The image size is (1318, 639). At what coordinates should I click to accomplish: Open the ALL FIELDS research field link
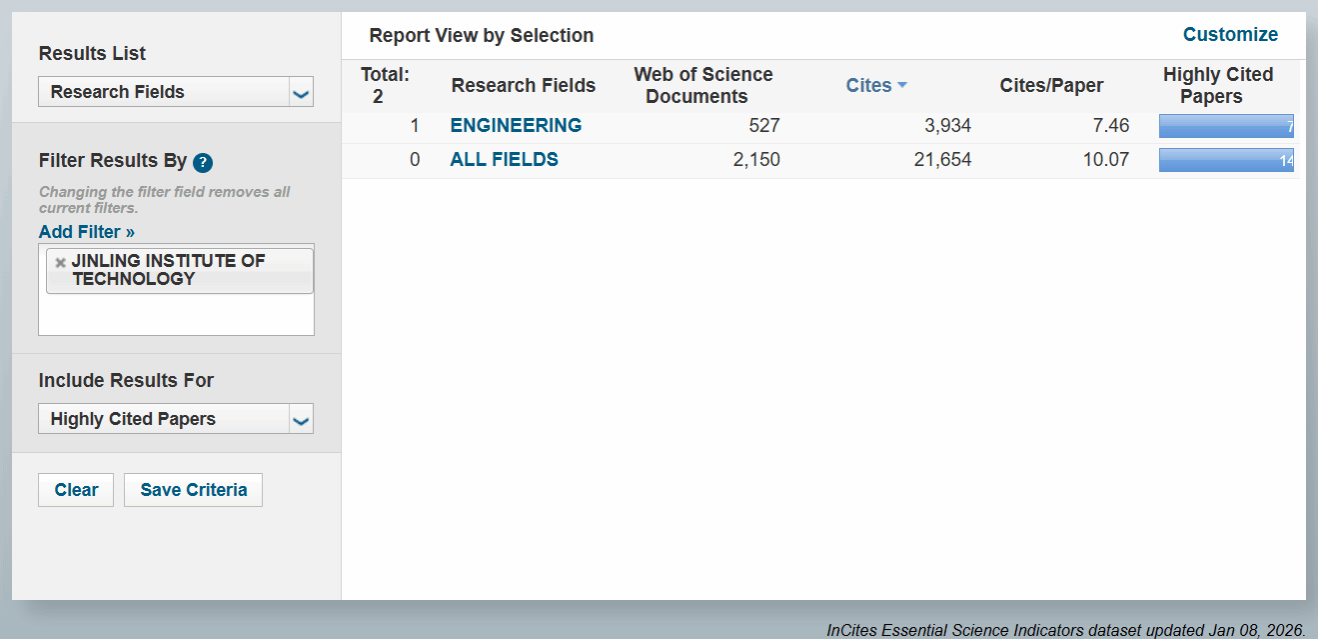click(504, 160)
